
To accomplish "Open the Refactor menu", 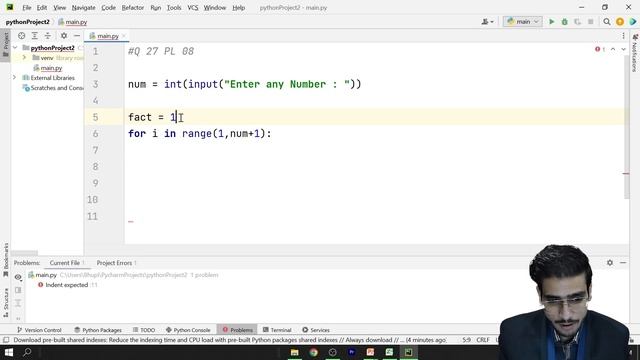I will pos(133,7).
